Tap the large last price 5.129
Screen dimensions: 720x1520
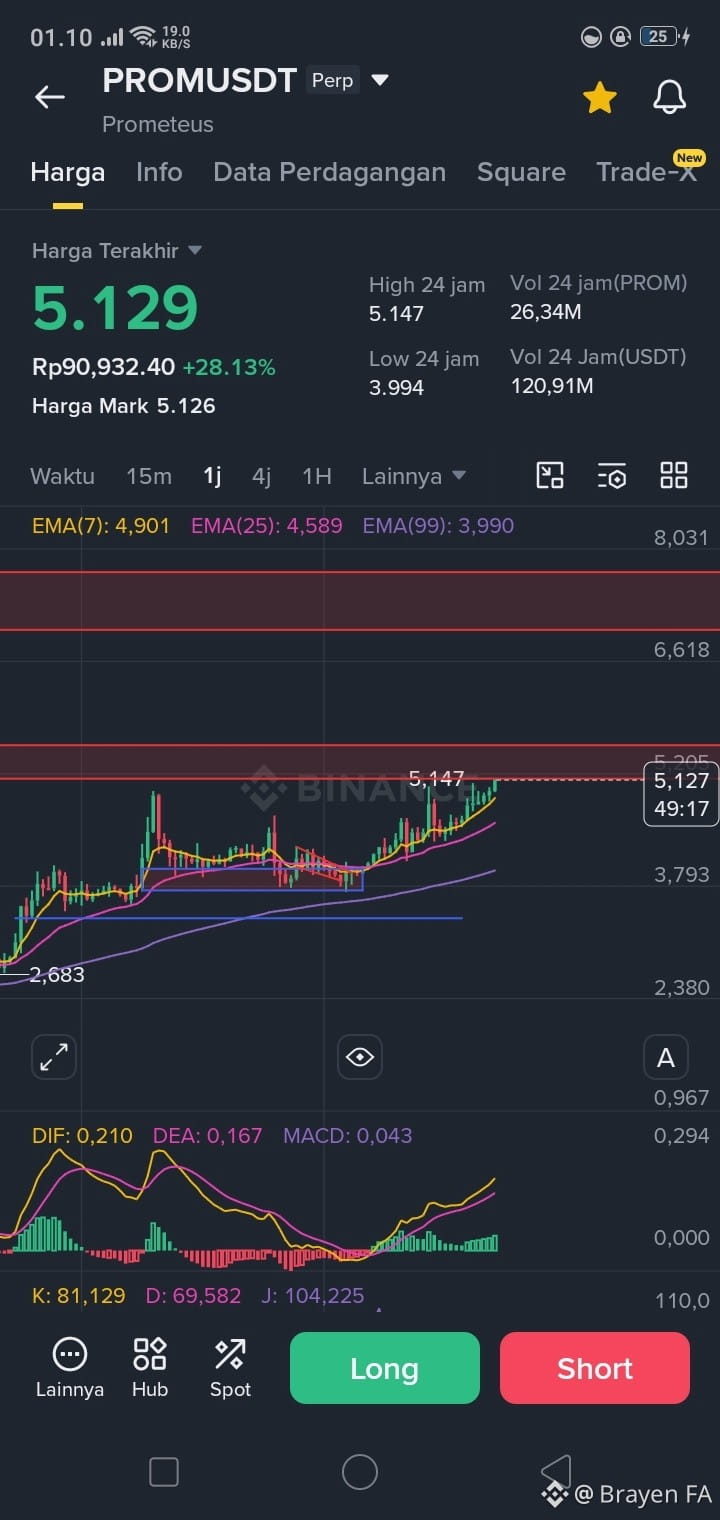click(x=116, y=308)
